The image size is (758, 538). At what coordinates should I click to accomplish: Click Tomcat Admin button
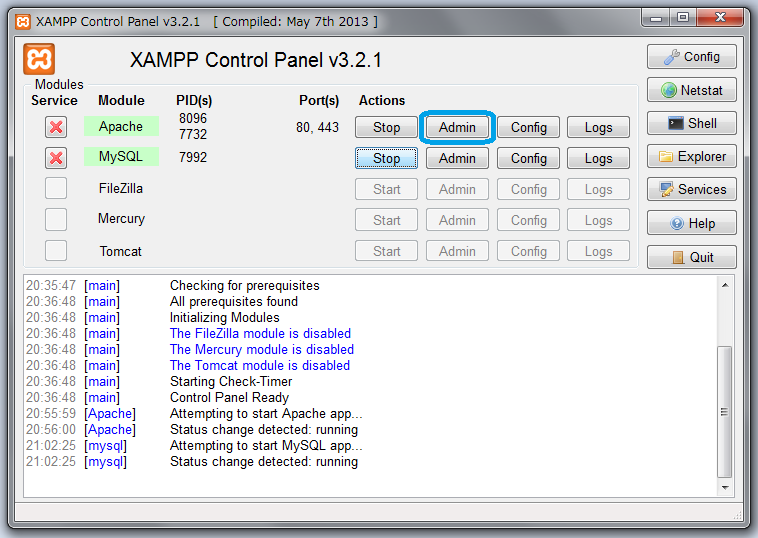coord(457,251)
